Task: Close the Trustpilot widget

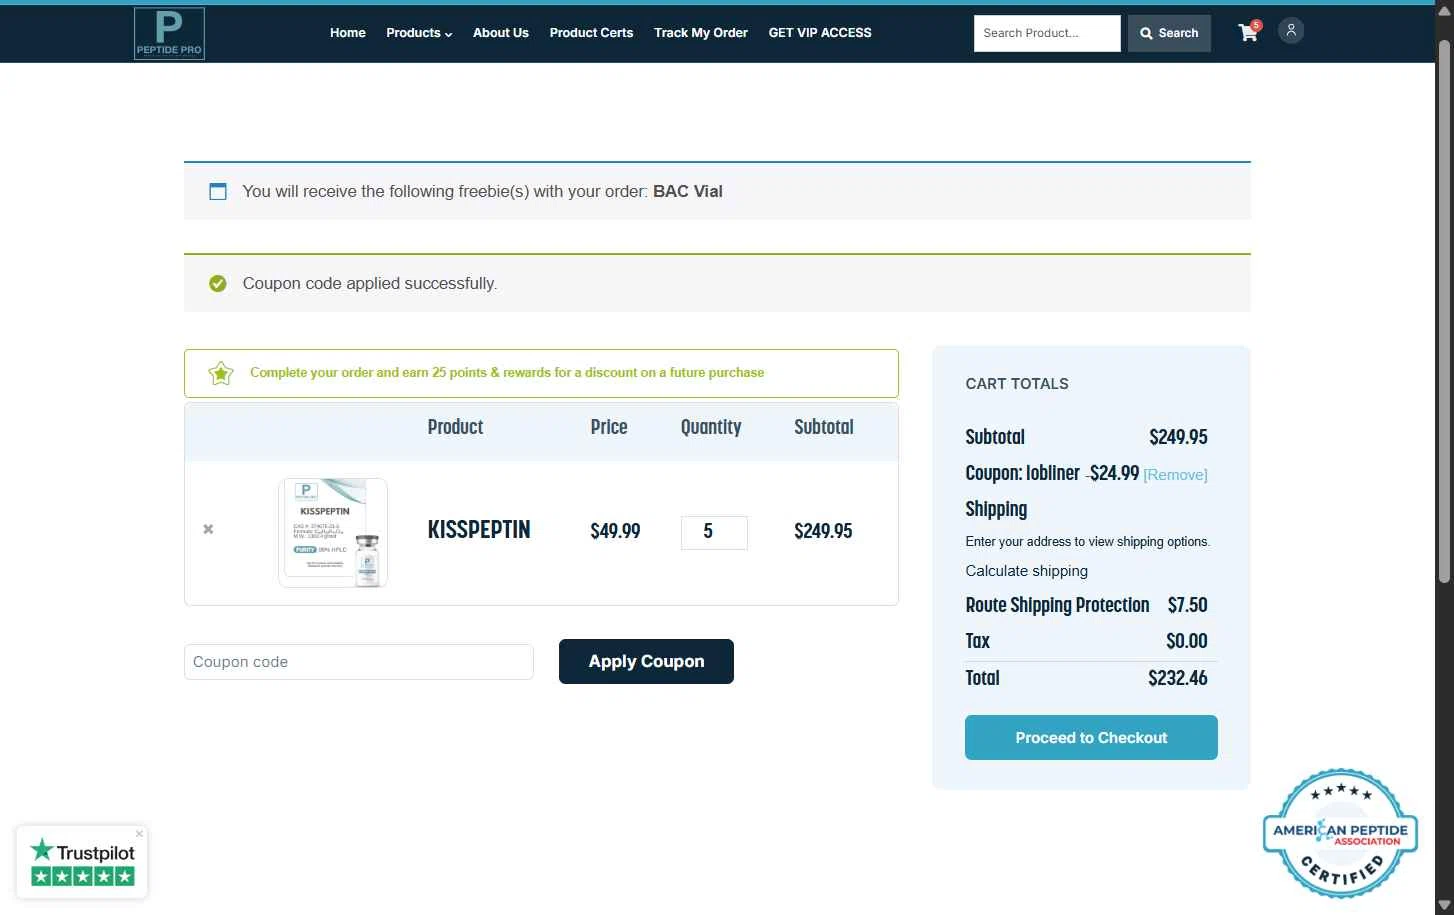Action: pyautogui.click(x=139, y=833)
